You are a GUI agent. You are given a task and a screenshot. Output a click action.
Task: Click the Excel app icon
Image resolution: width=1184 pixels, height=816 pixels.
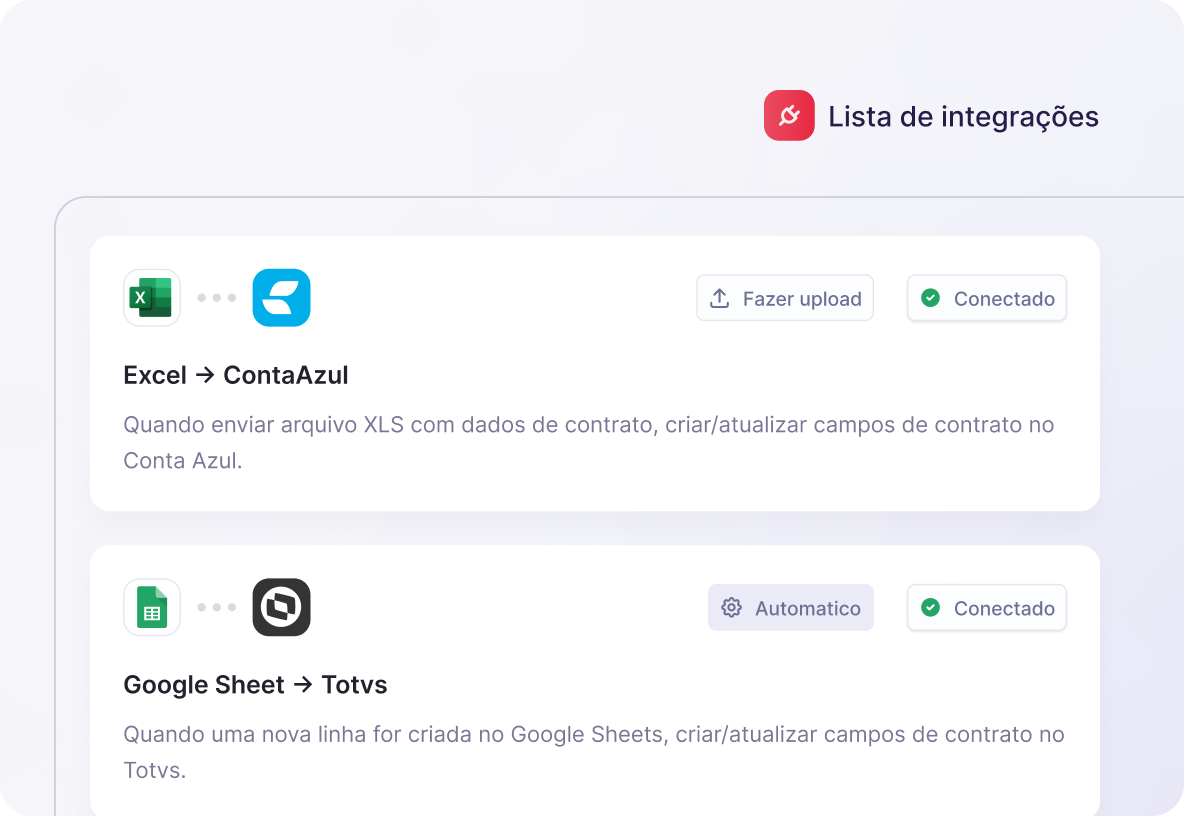152,297
